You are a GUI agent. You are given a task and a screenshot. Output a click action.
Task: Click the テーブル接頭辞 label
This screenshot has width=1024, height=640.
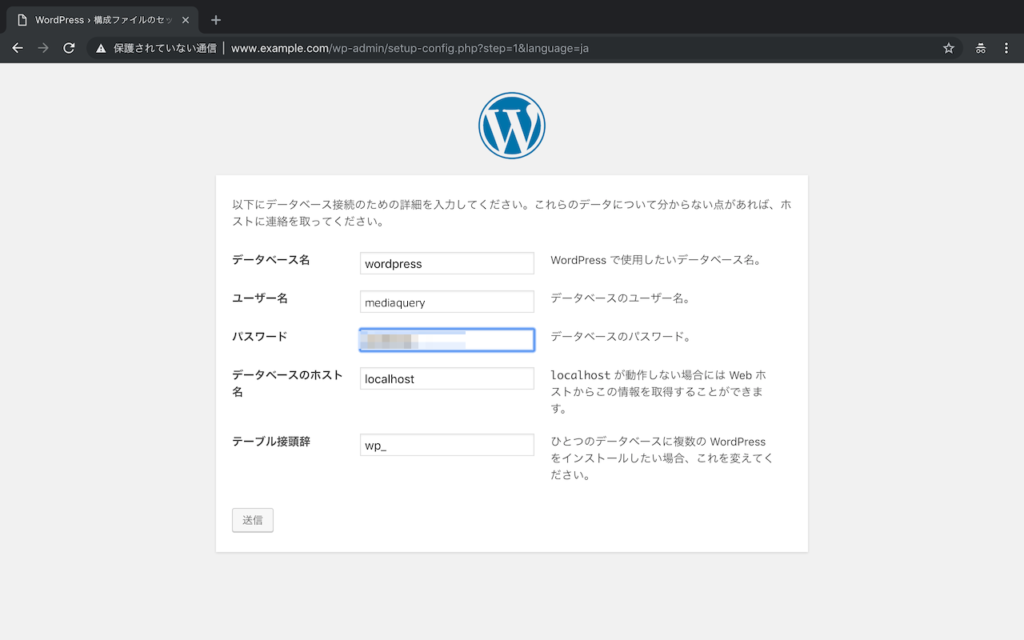271,441
